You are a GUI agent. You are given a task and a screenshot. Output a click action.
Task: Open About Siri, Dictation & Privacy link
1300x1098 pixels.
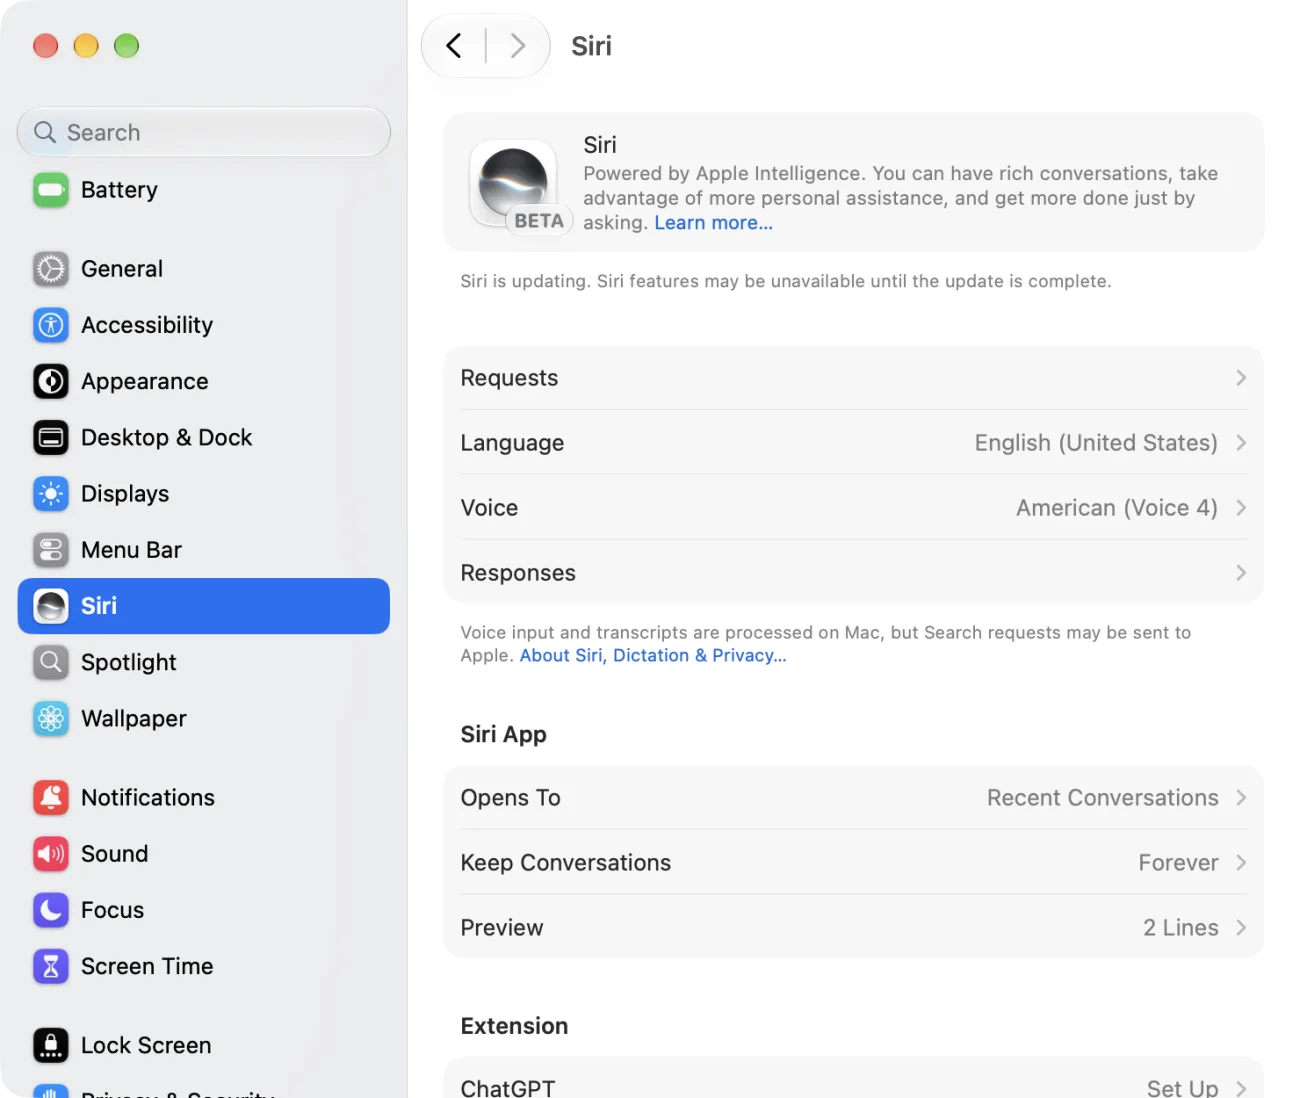pyautogui.click(x=653, y=656)
